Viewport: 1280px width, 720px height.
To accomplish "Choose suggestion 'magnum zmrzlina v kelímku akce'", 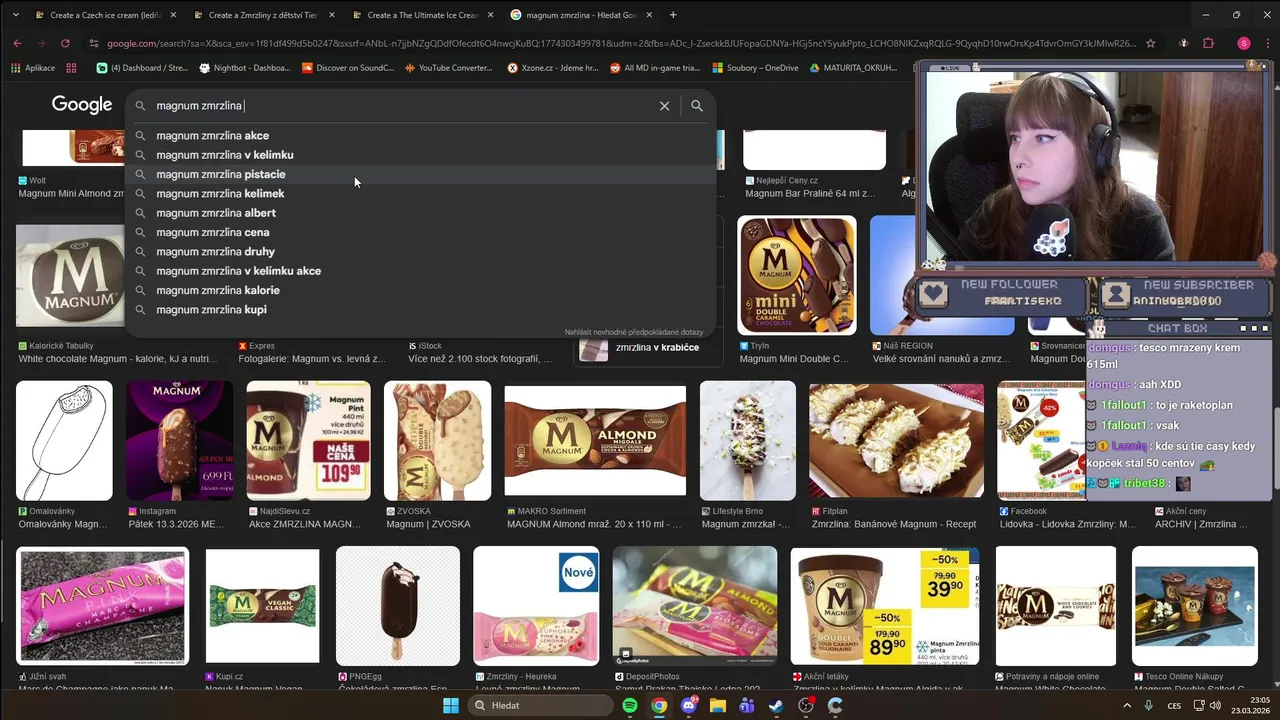I will click(x=420, y=271).
